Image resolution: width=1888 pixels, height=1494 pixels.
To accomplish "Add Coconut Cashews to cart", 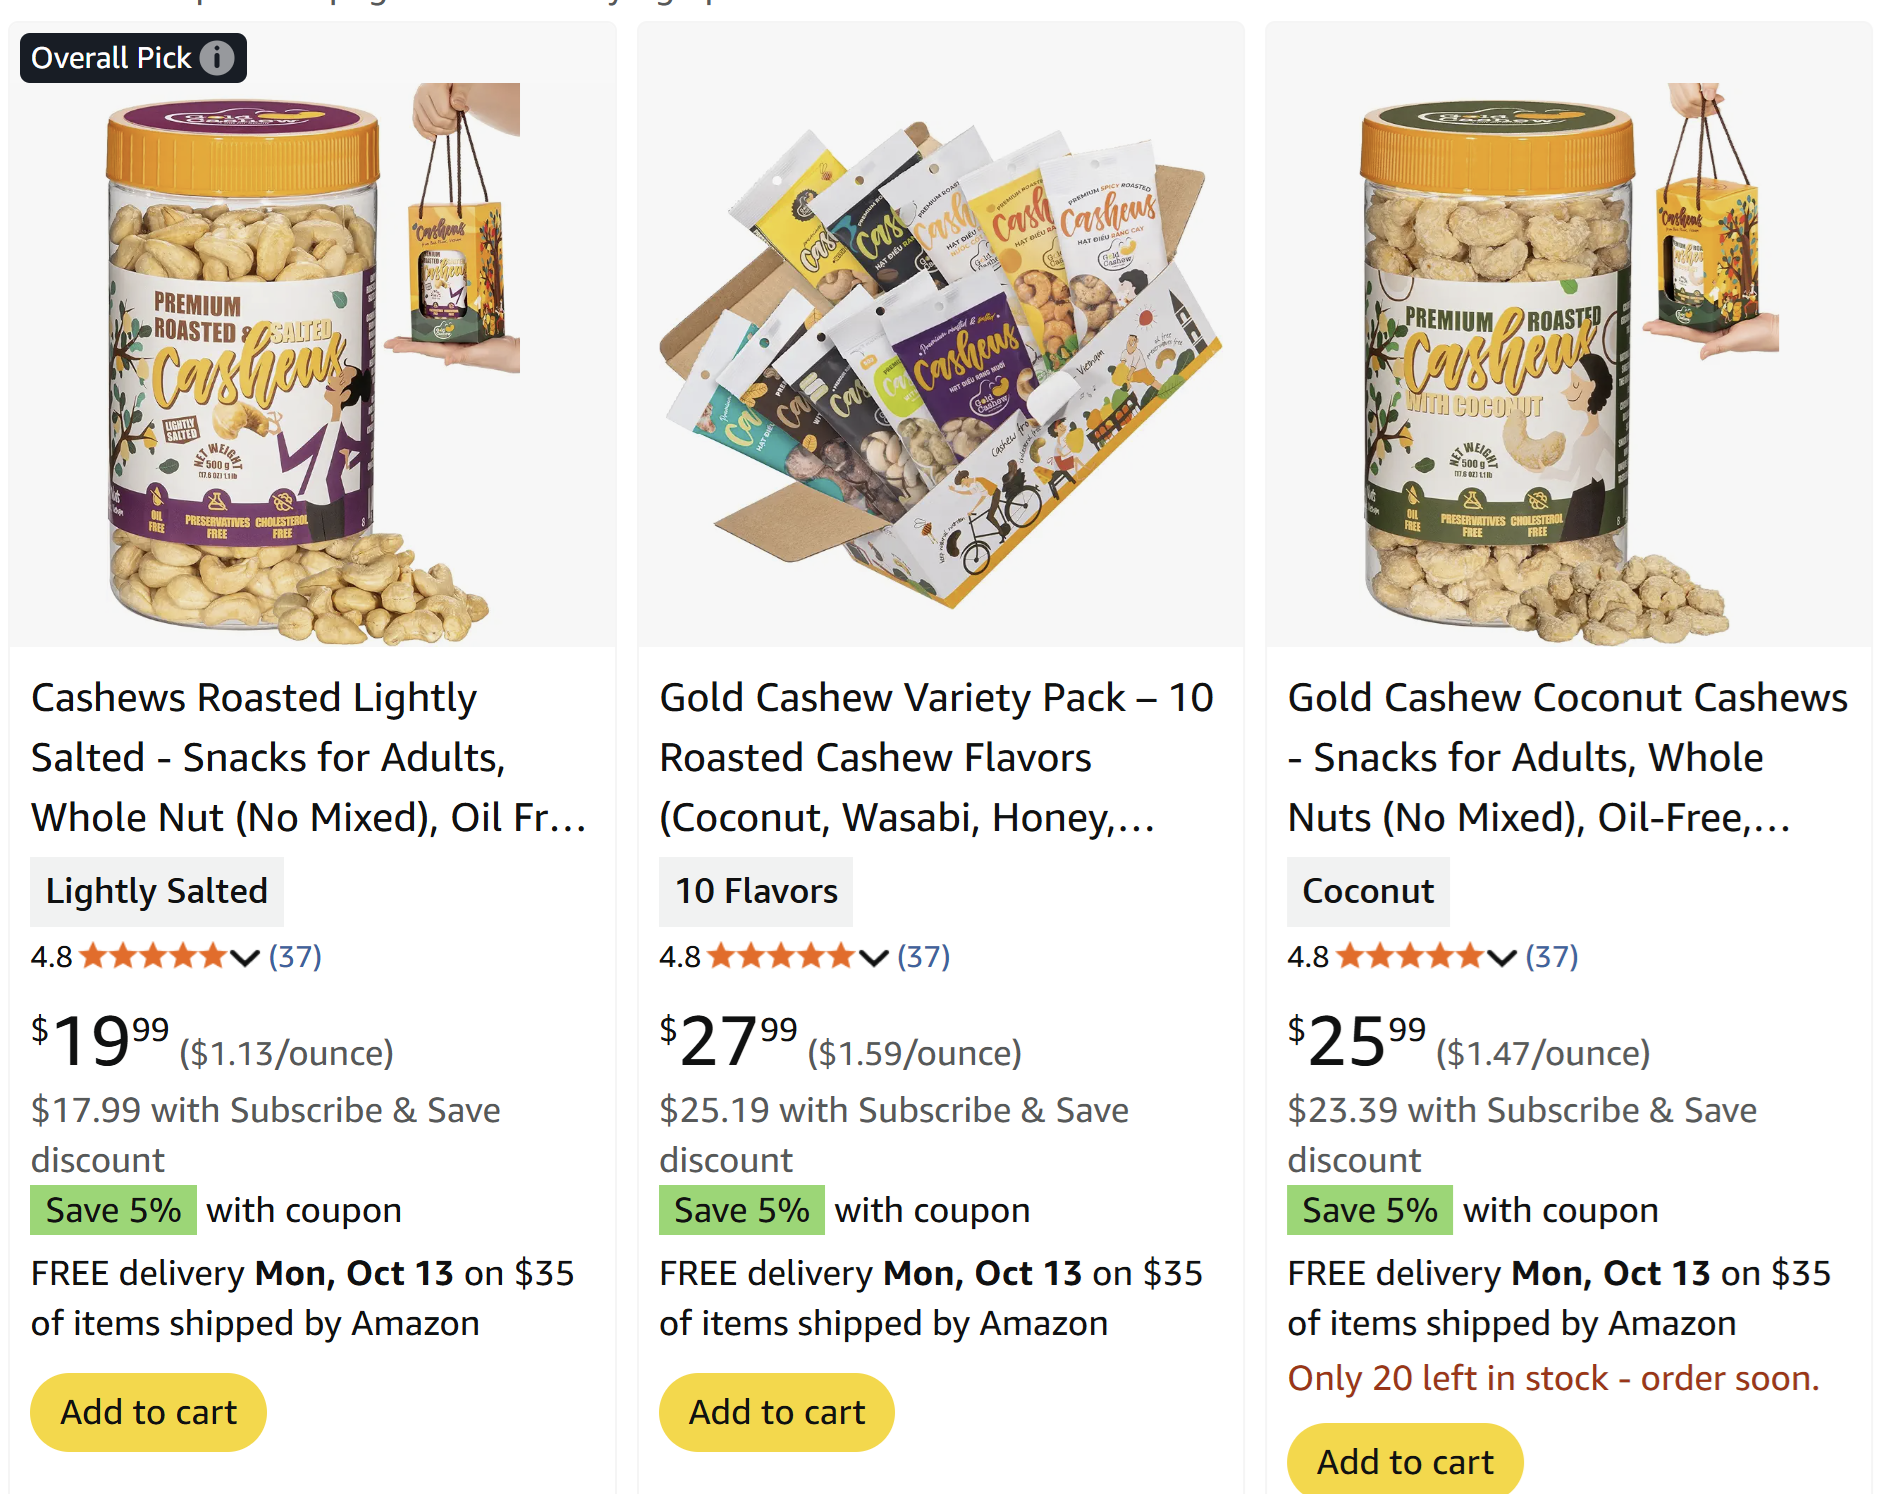I will click(x=1405, y=1461).
